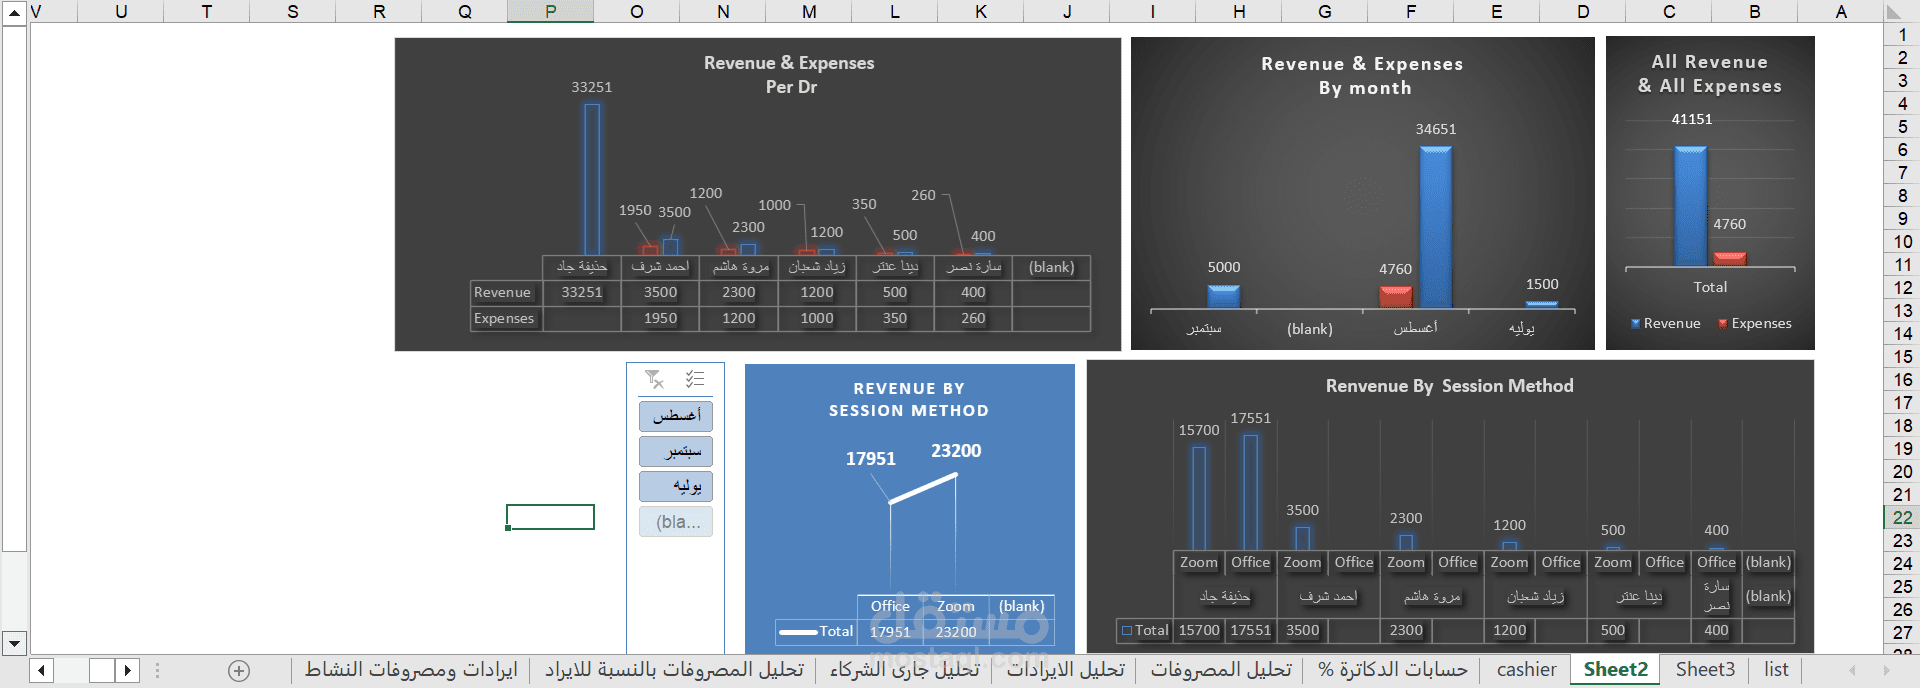Open the ايرادات ومصروفات النشاط sheet tab
The width and height of the screenshot is (1920, 688).
pos(411,670)
